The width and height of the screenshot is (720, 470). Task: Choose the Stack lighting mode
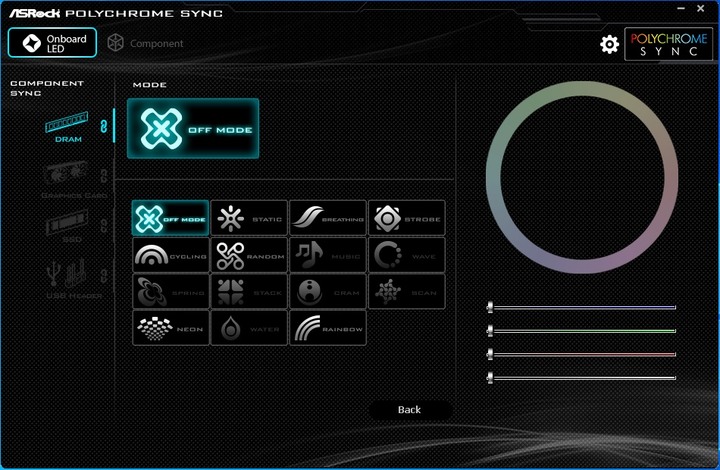(249, 291)
